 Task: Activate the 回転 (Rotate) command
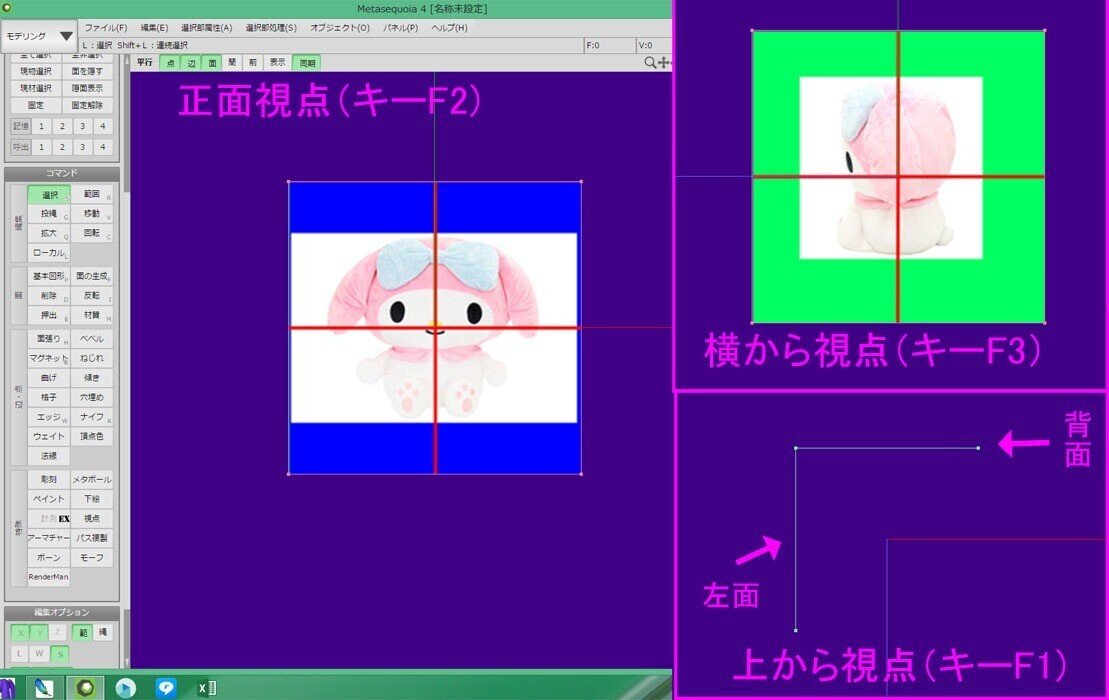(91, 232)
